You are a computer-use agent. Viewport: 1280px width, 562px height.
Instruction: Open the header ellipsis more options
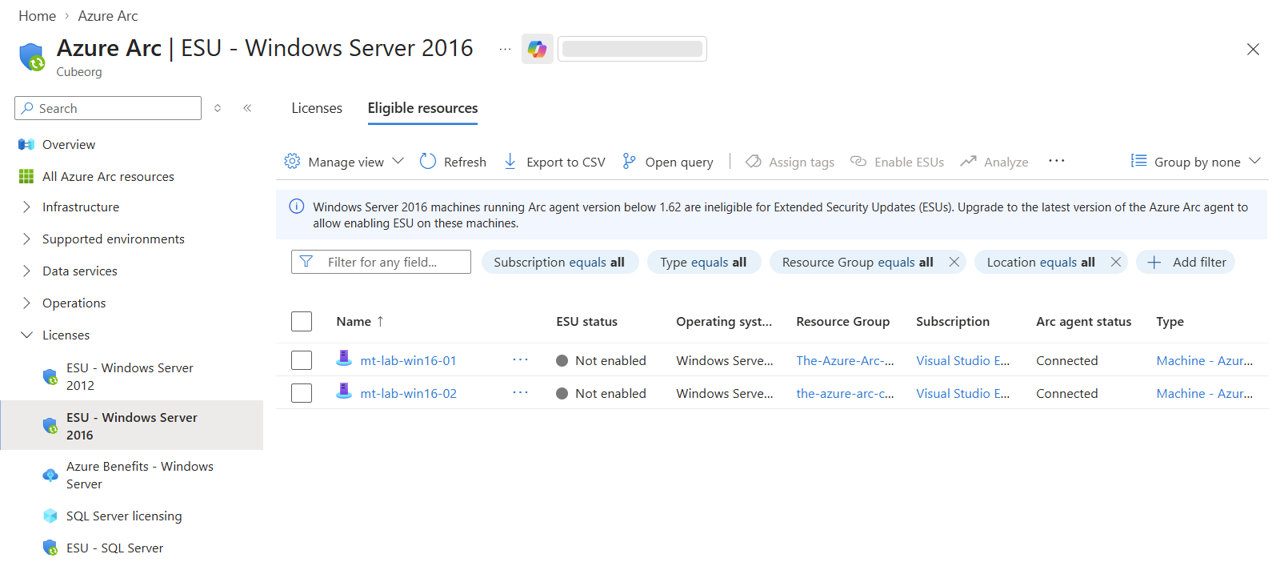(505, 49)
